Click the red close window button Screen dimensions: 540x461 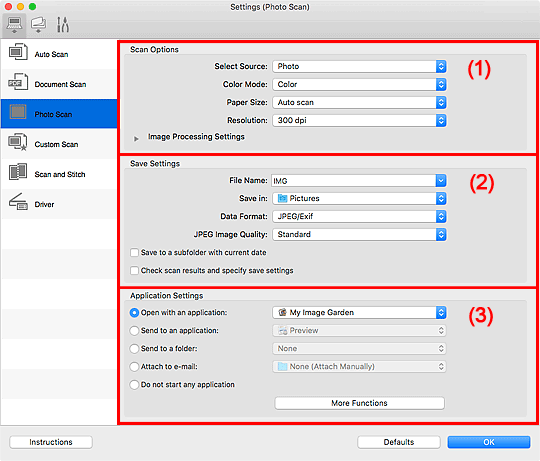(x=9, y=7)
